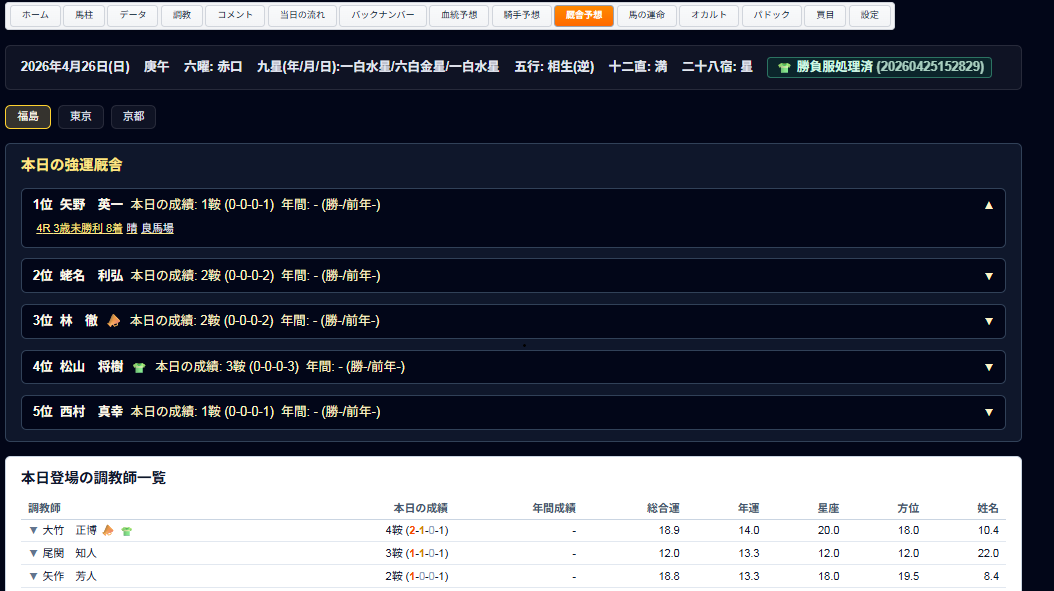Open the 4R 3歳未勝利 8着 link

tap(79, 229)
